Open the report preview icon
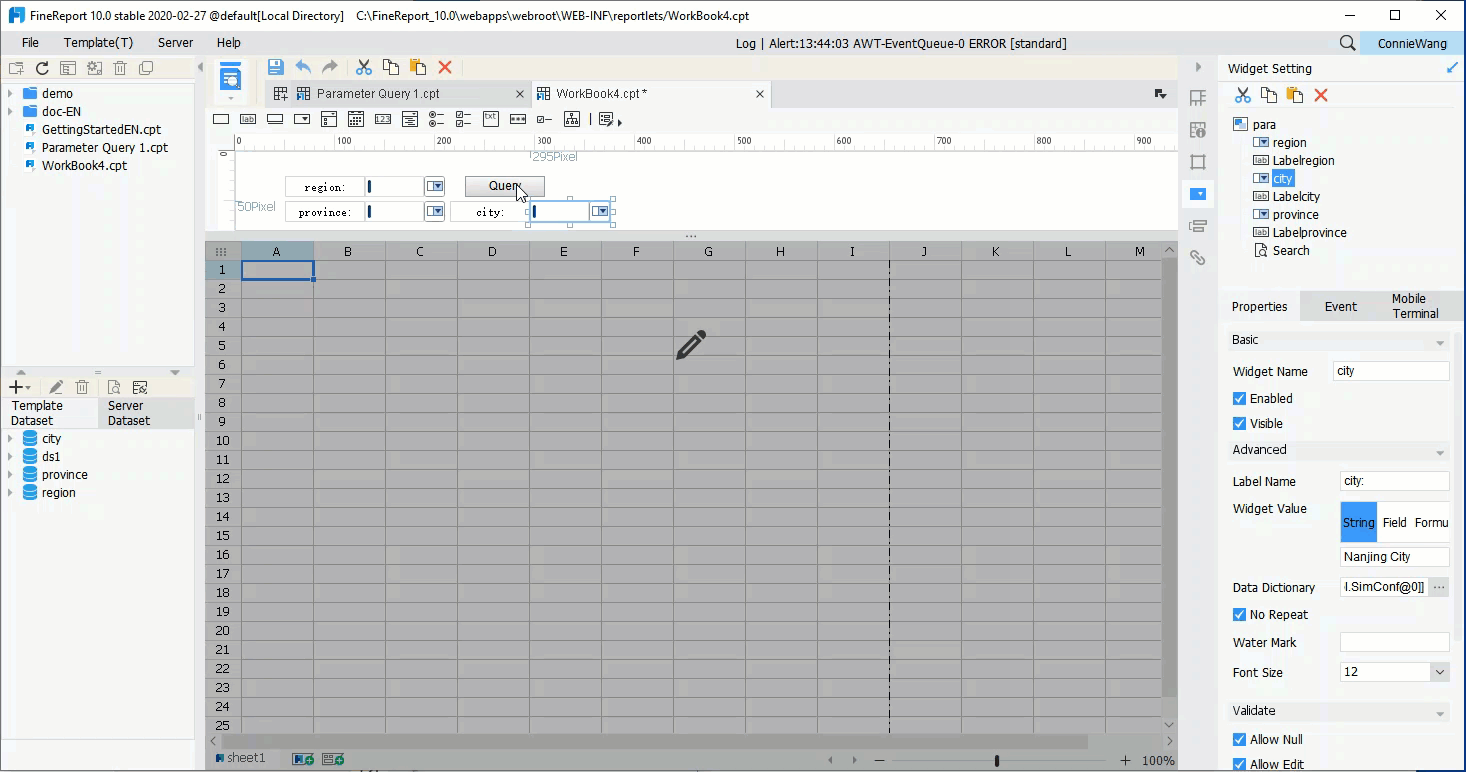Screen dimensions: 1466x772 point(231,77)
